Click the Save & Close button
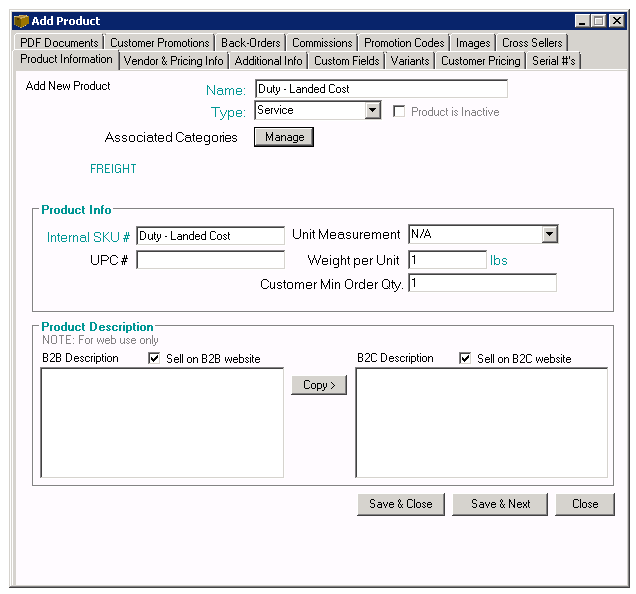 tap(400, 504)
